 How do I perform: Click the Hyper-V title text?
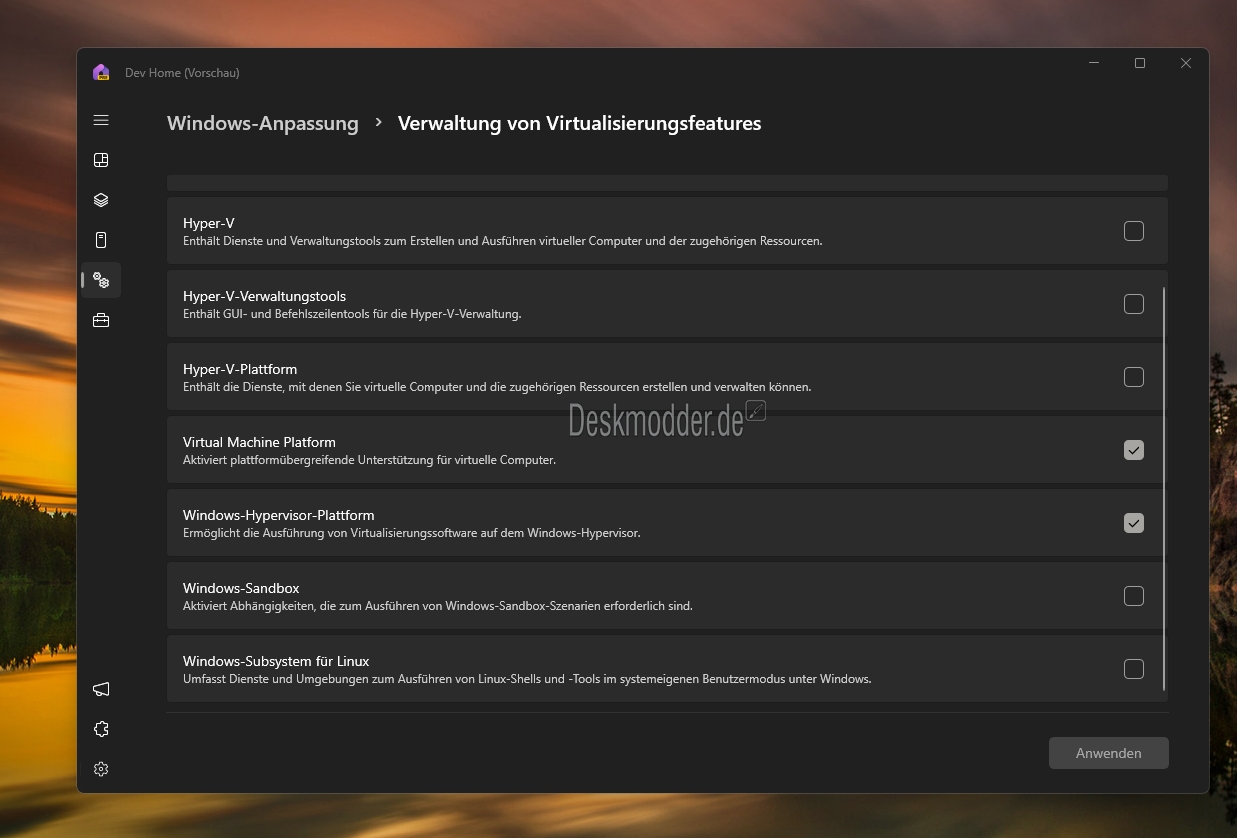209,223
